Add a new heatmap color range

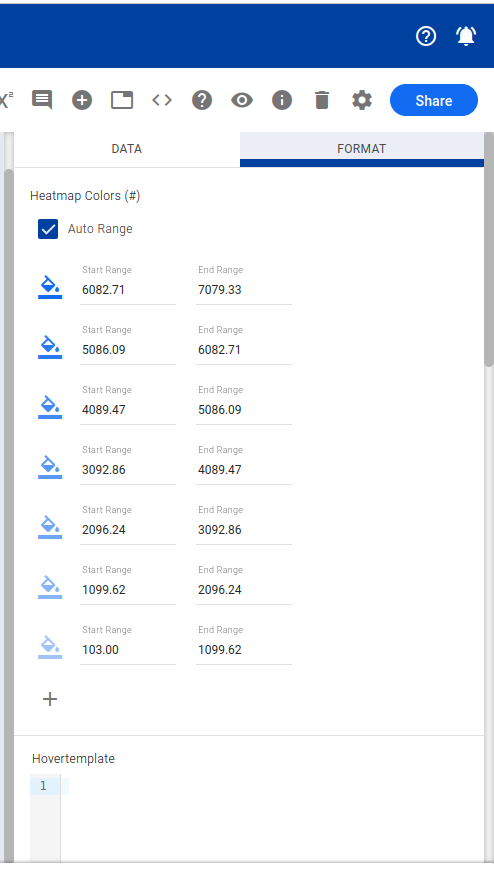pos(50,699)
